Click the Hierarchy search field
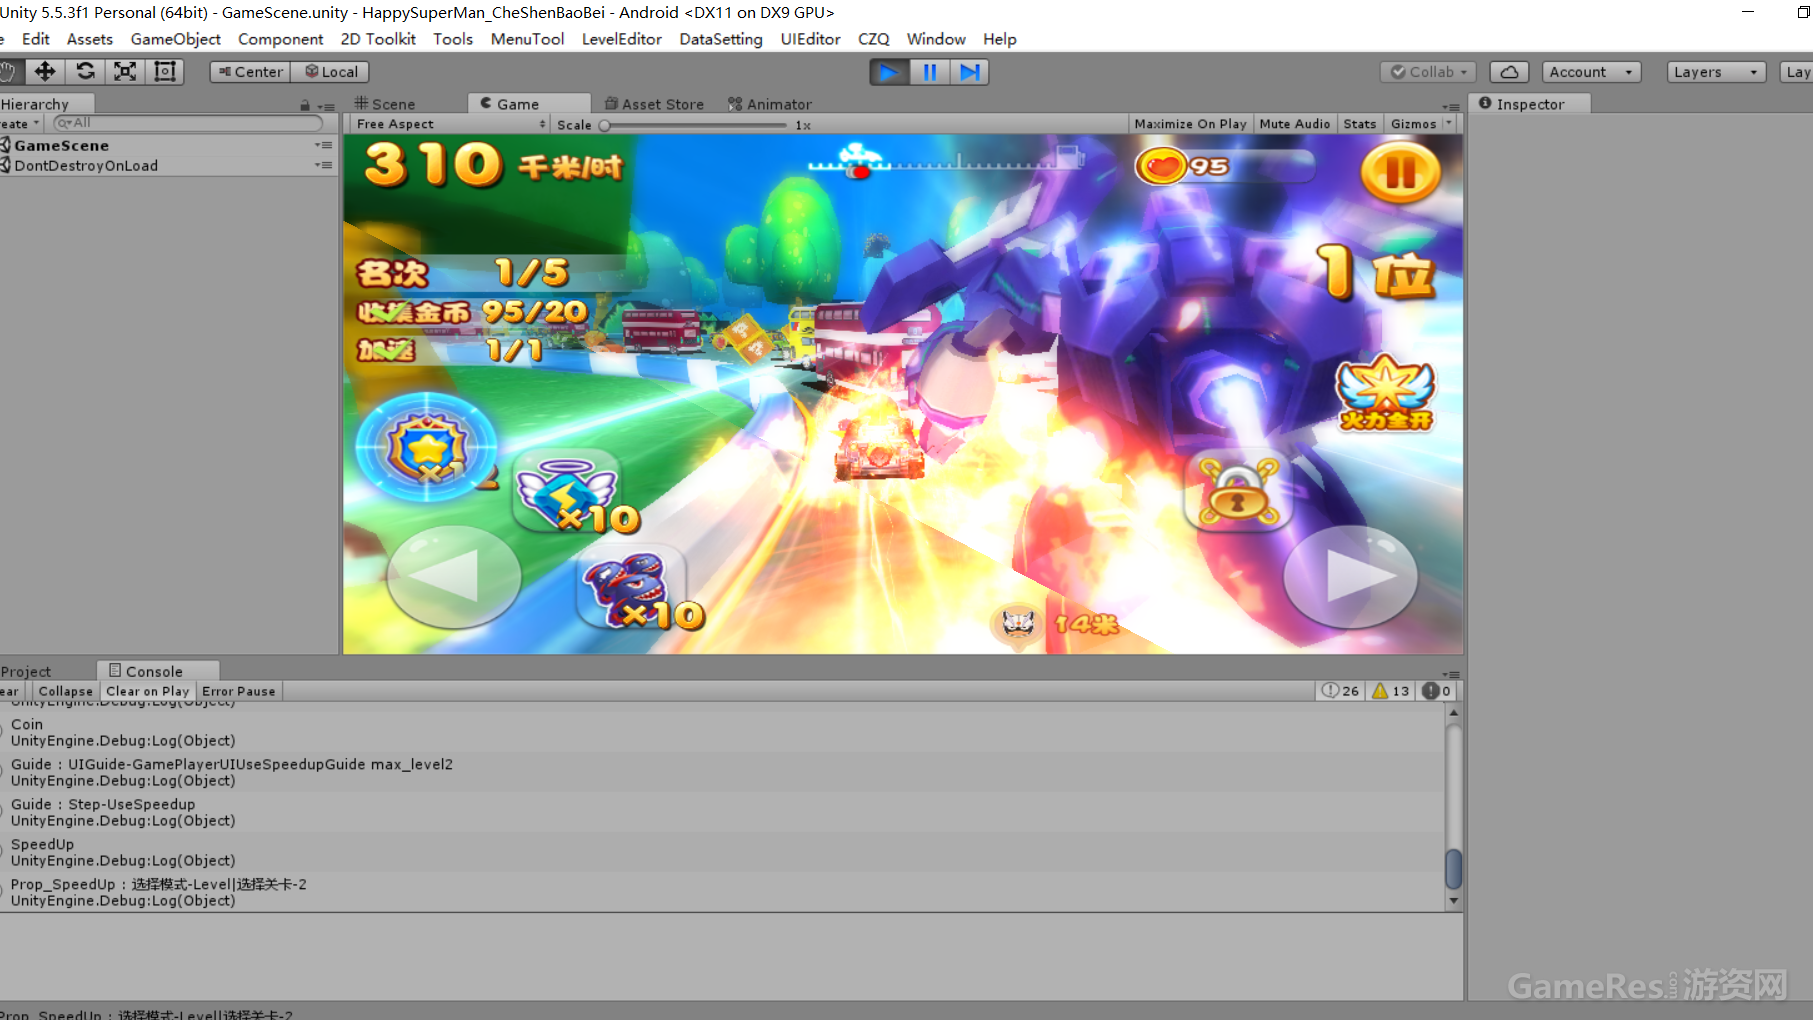 [188, 123]
